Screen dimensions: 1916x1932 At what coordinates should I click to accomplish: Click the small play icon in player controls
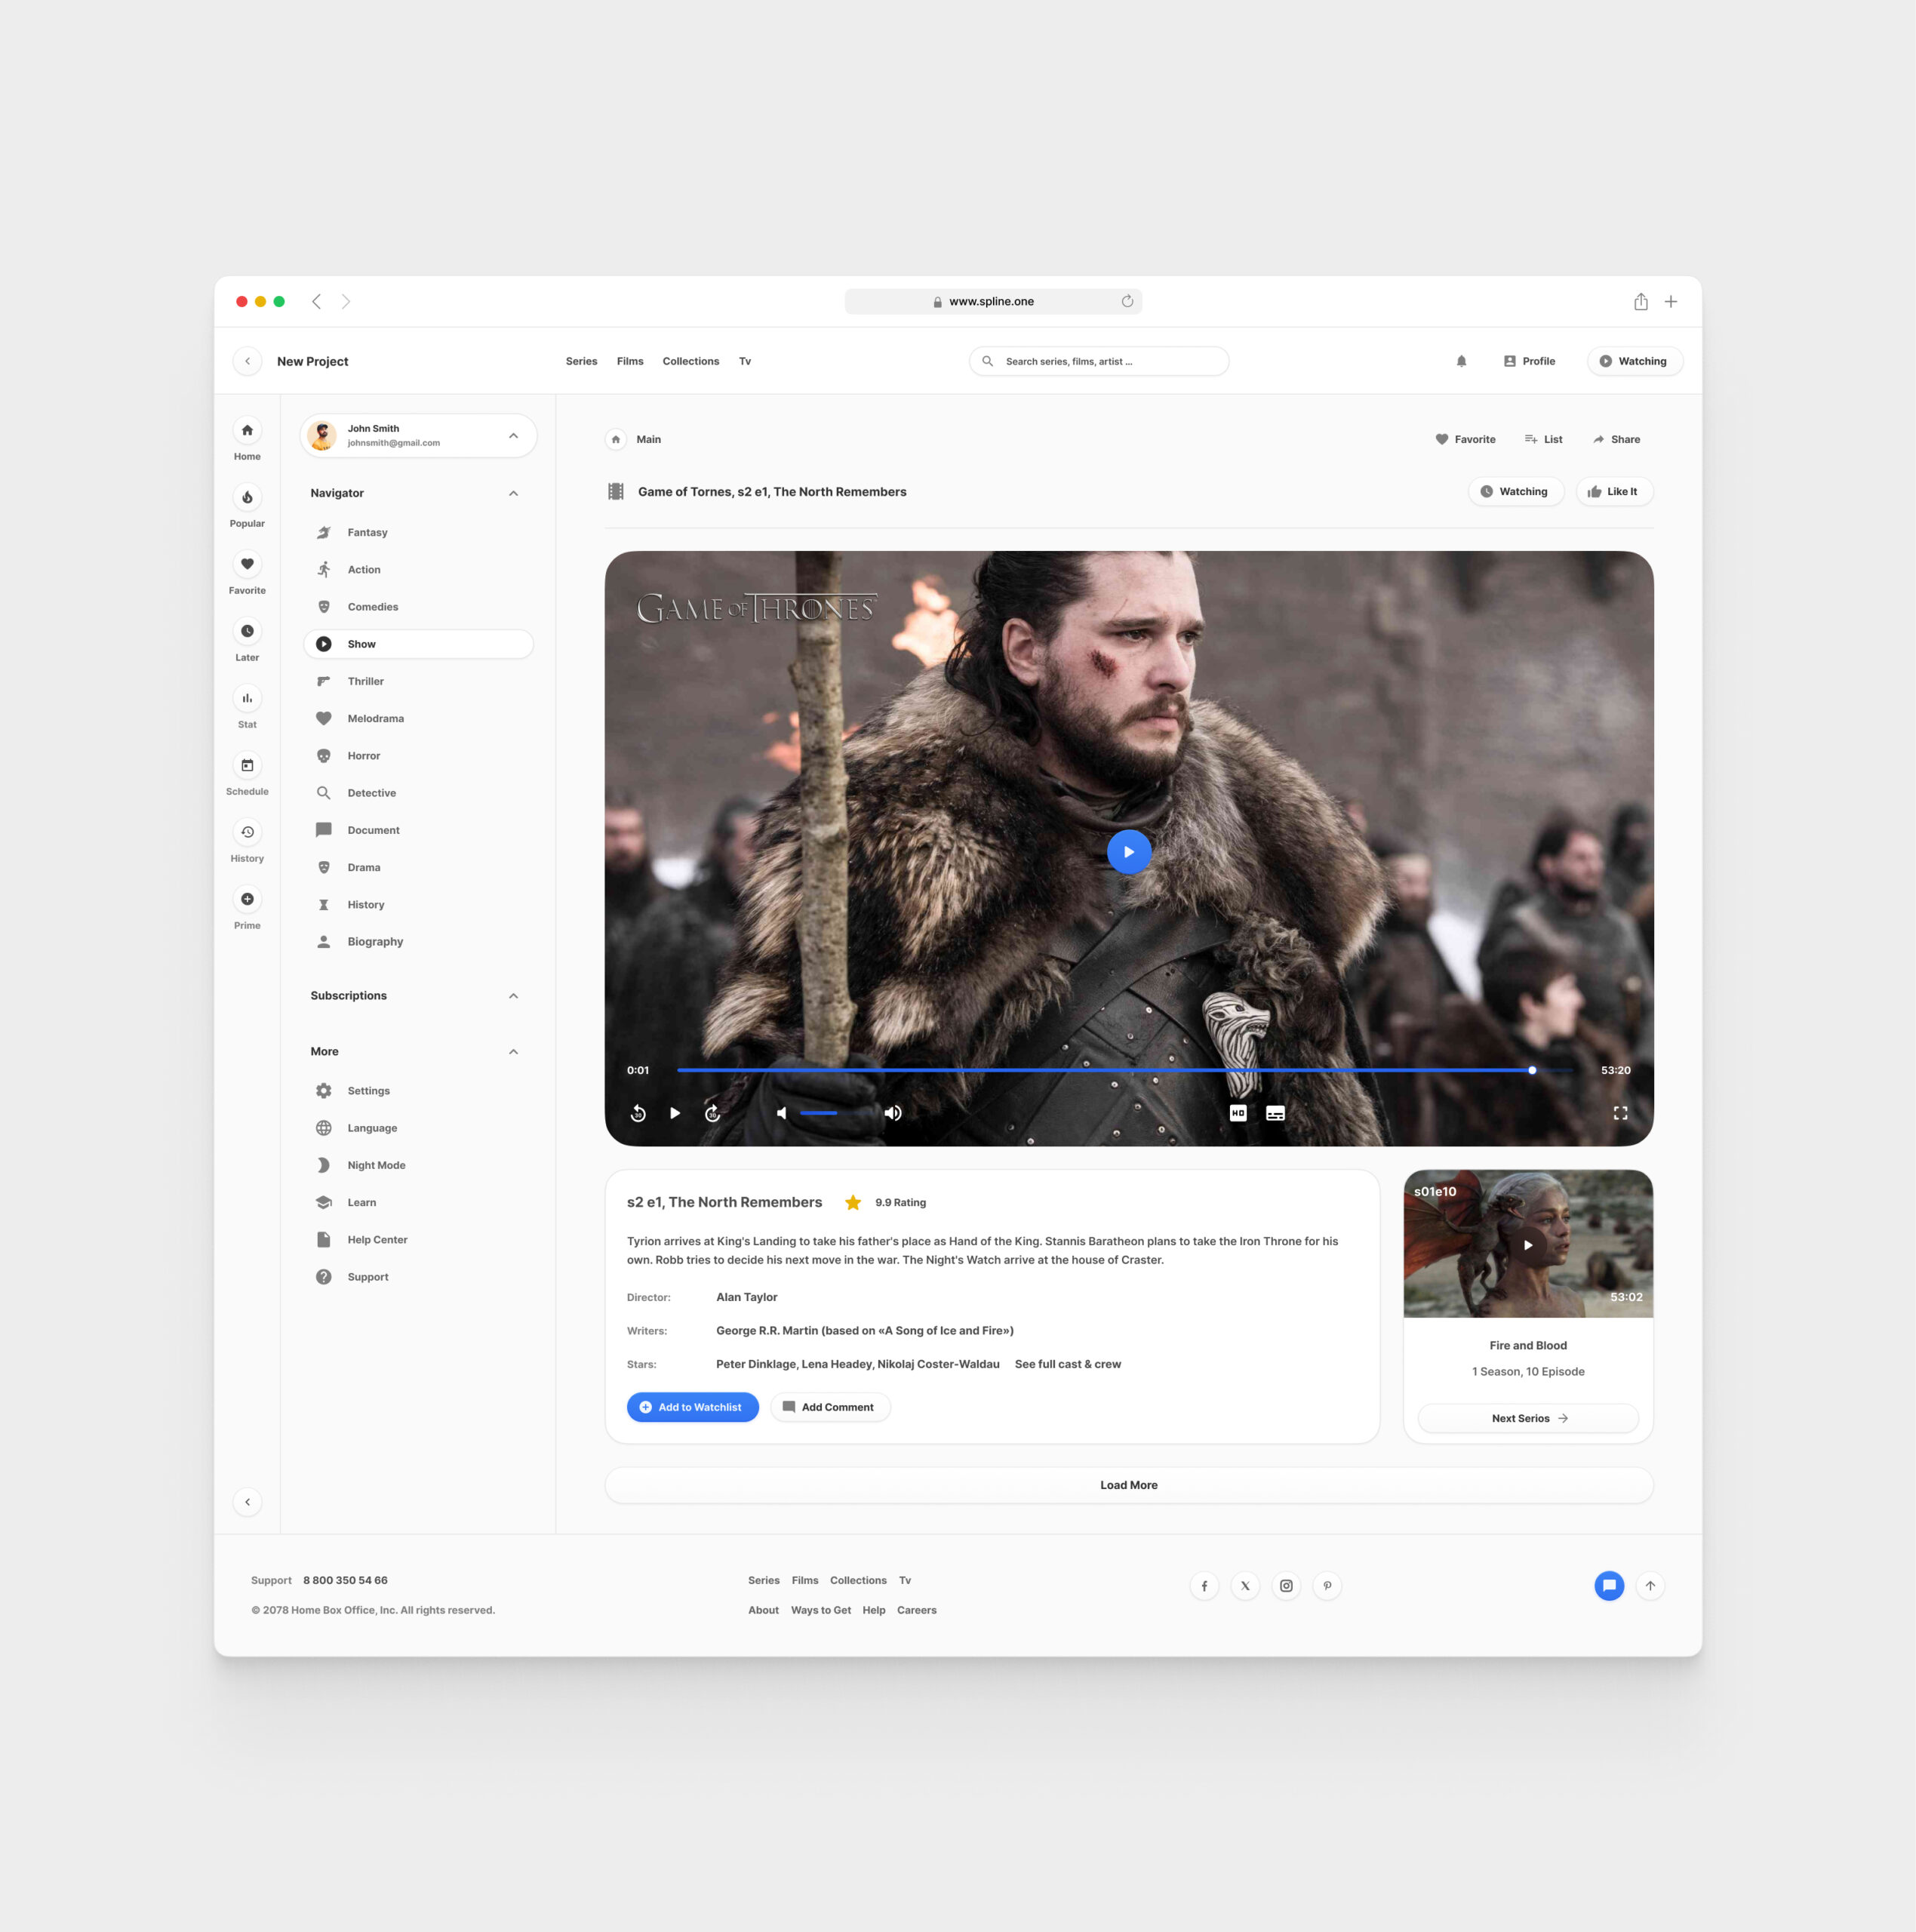675,1113
